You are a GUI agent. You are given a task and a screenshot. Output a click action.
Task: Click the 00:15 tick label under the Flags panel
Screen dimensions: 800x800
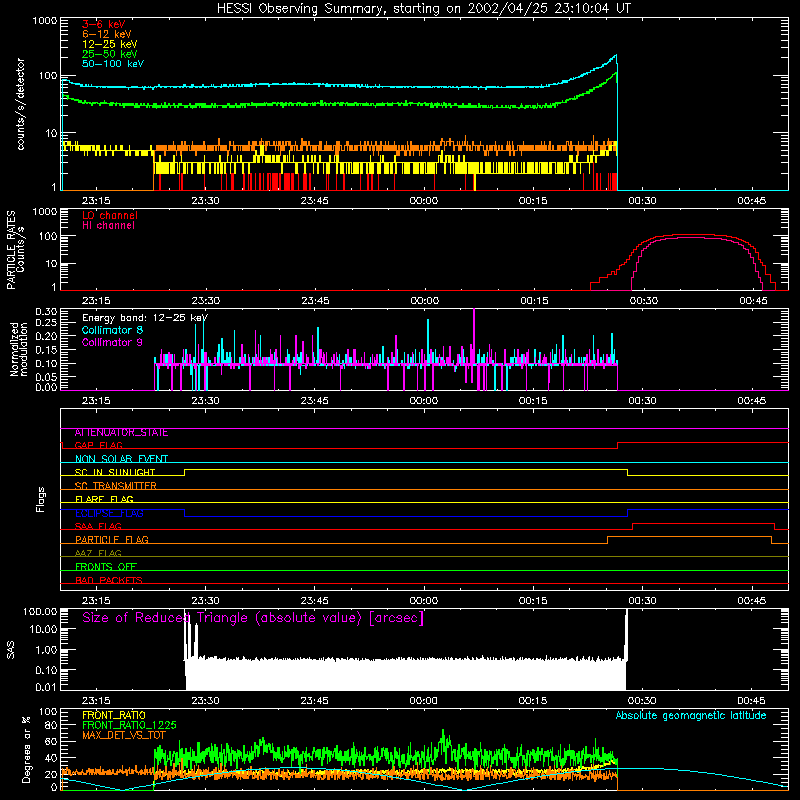pos(533,601)
